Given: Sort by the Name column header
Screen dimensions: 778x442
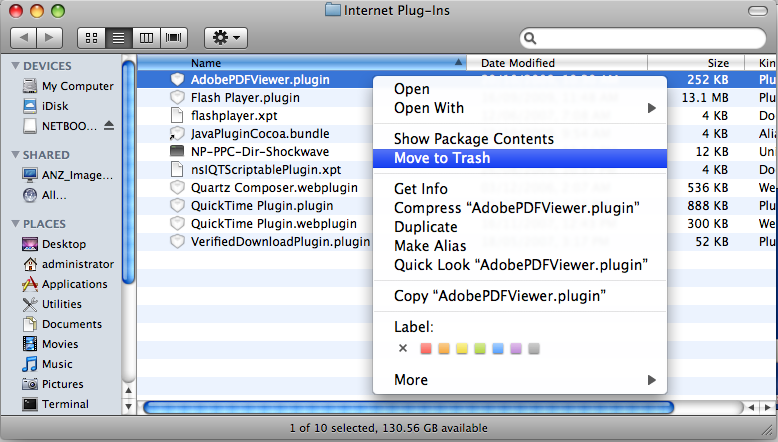Looking at the screenshot, I should coord(302,63).
